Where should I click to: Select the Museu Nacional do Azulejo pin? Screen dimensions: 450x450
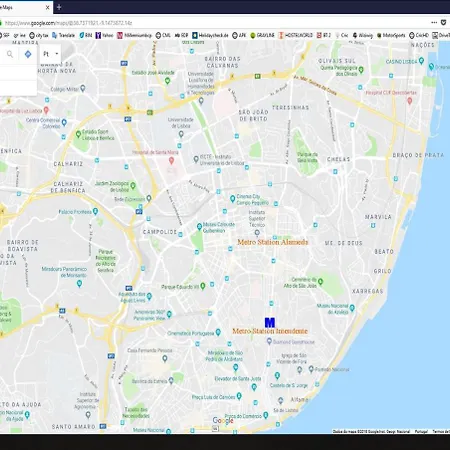click(352, 308)
